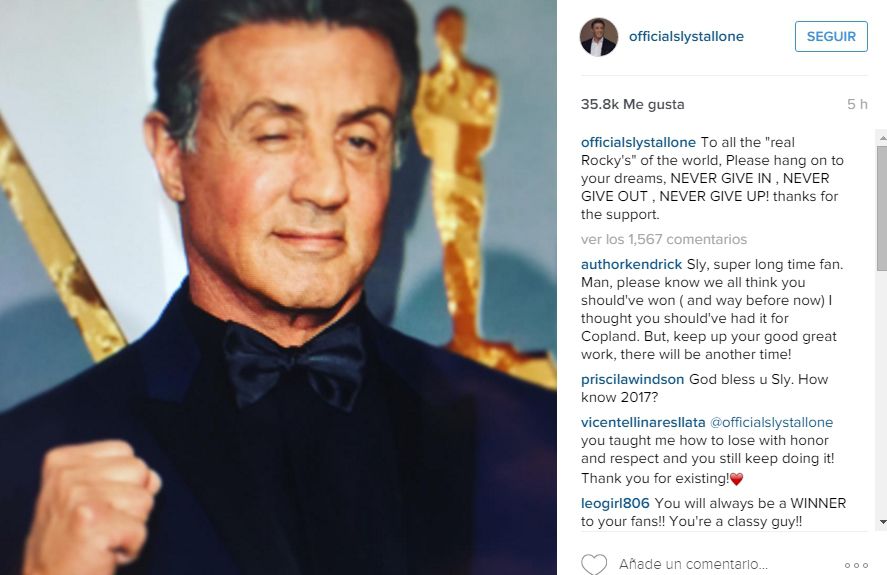This screenshot has width=887, height=575.
Task: Go to leogirl806's profile
Action: pyautogui.click(x=615, y=503)
